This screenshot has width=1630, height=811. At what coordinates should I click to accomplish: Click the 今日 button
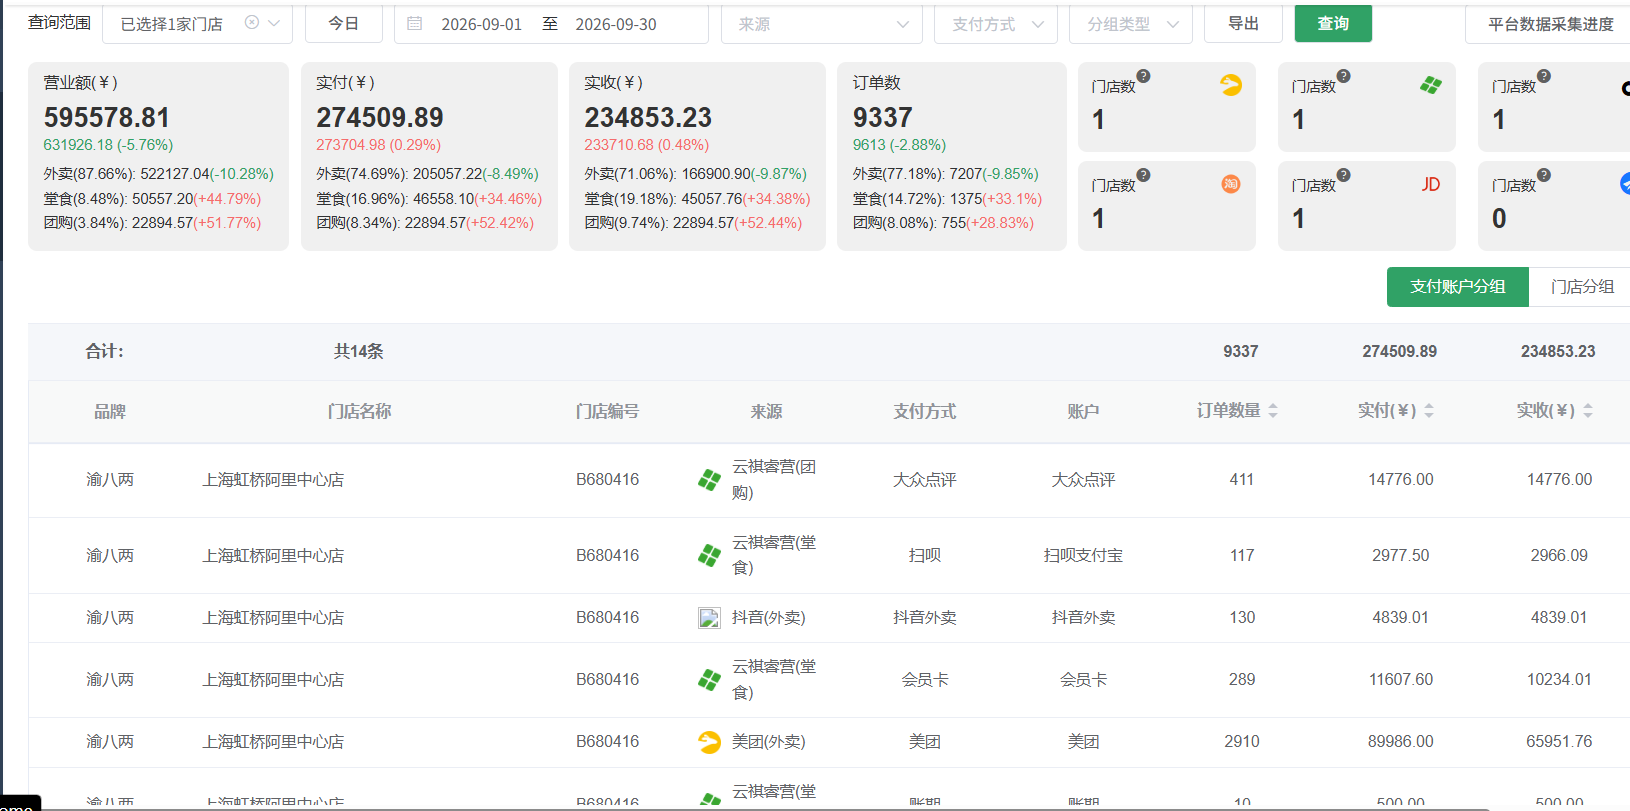click(x=343, y=23)
